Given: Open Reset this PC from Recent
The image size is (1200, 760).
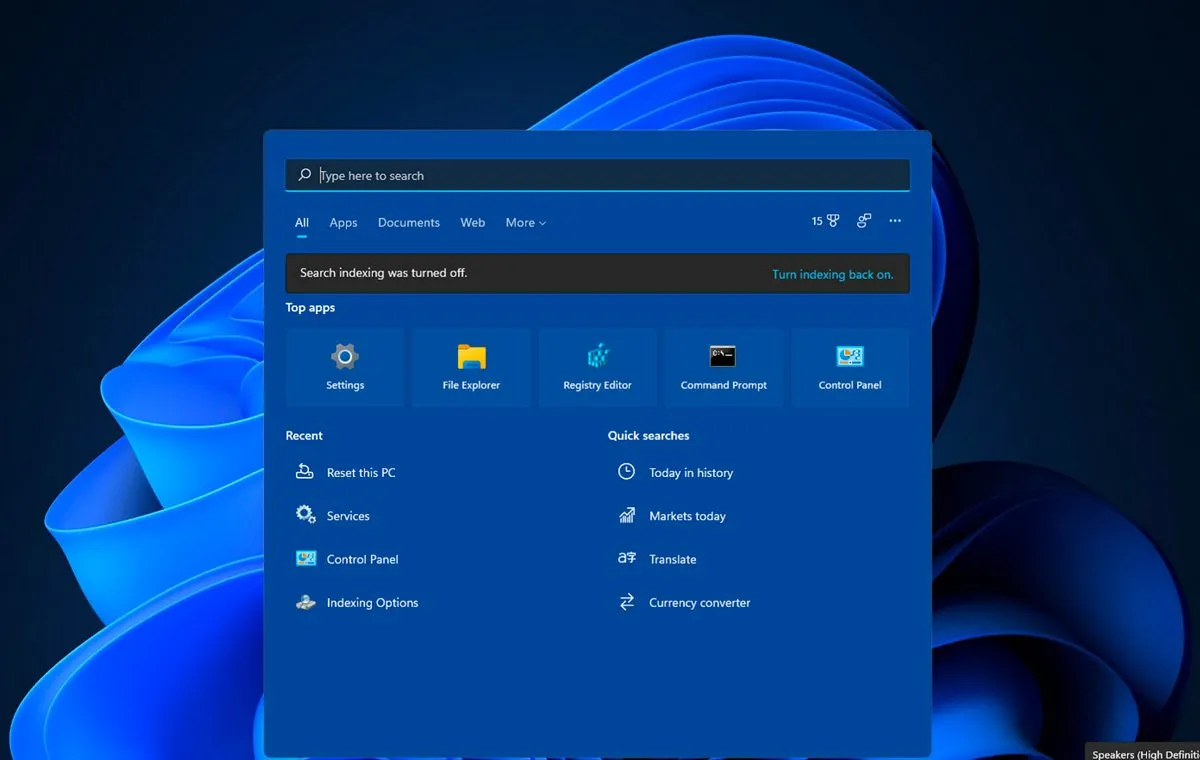Looking at the screenshot, I should tap(360, 473).
